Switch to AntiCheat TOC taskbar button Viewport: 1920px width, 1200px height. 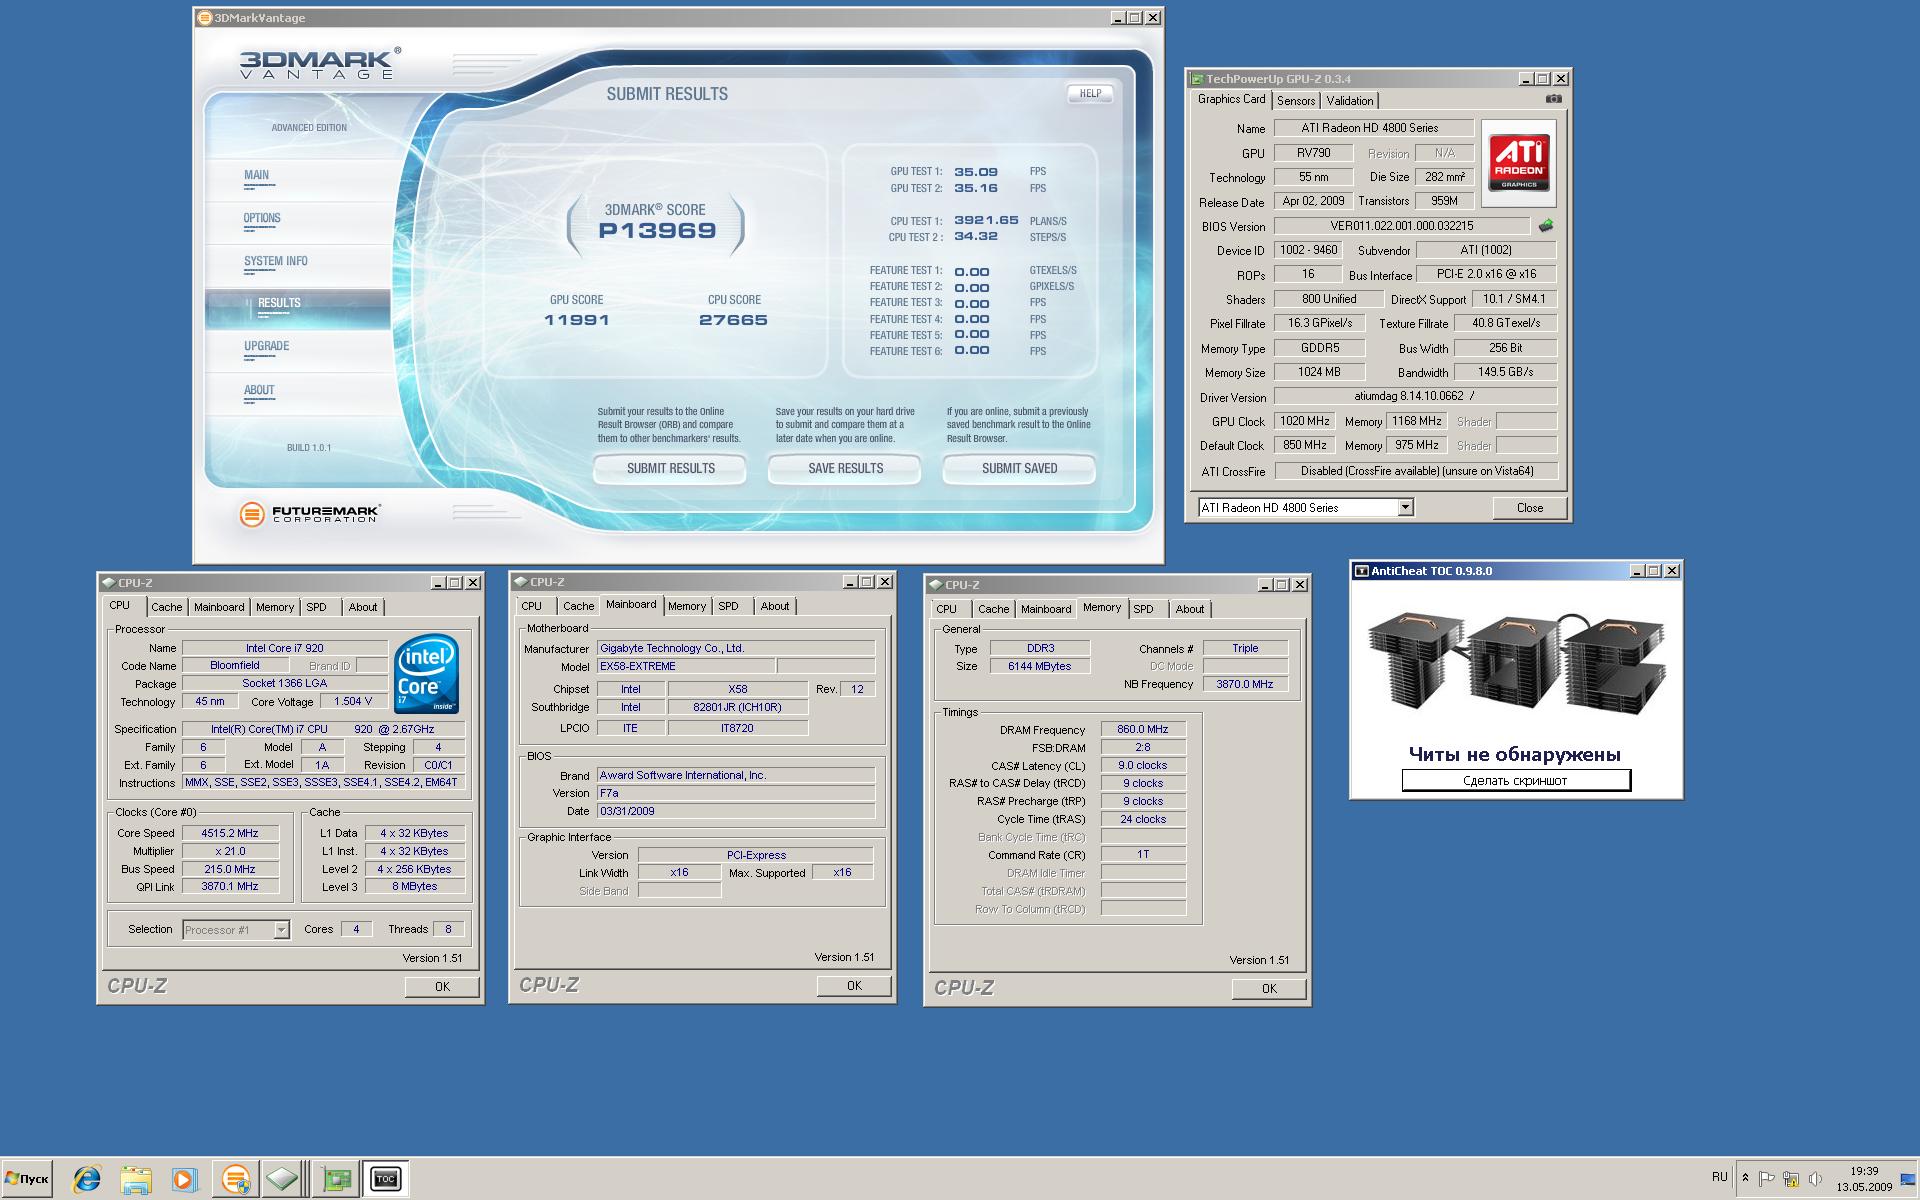[x=385, y=1179]
